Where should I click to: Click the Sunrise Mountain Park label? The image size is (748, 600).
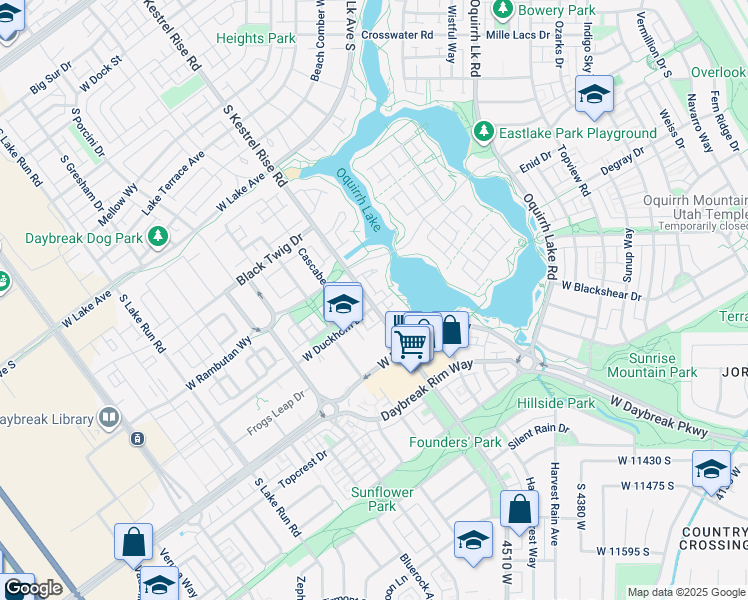tap(652, 365)
